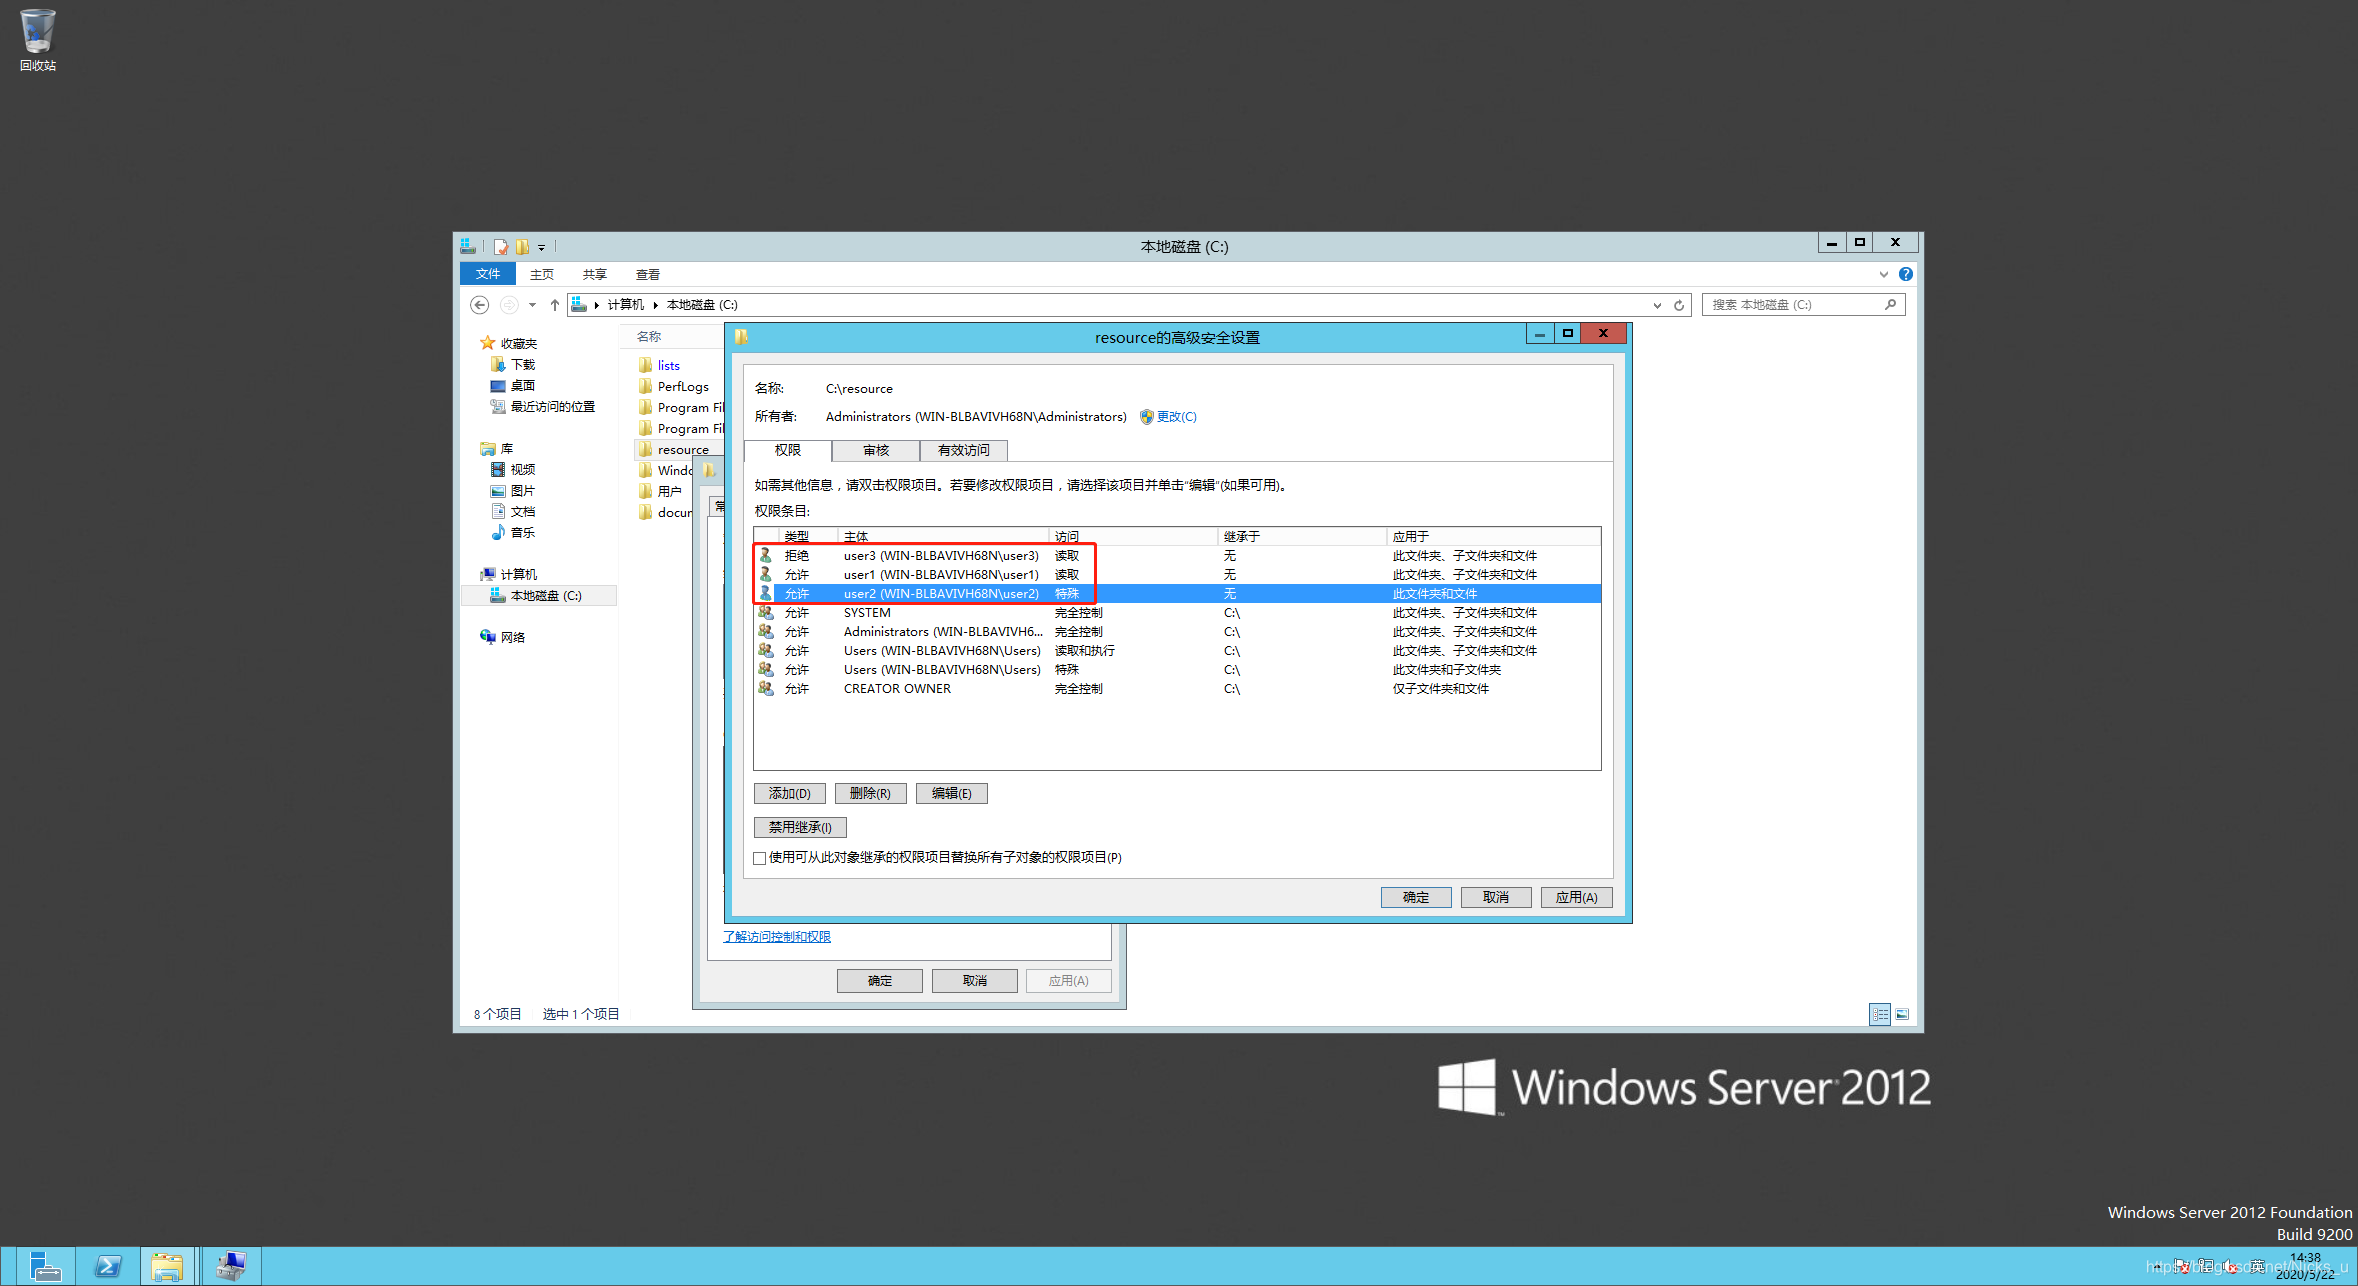The image size is (2358, 1286).
Task: Click the 禁用继承 button
Action: [799, 827]
